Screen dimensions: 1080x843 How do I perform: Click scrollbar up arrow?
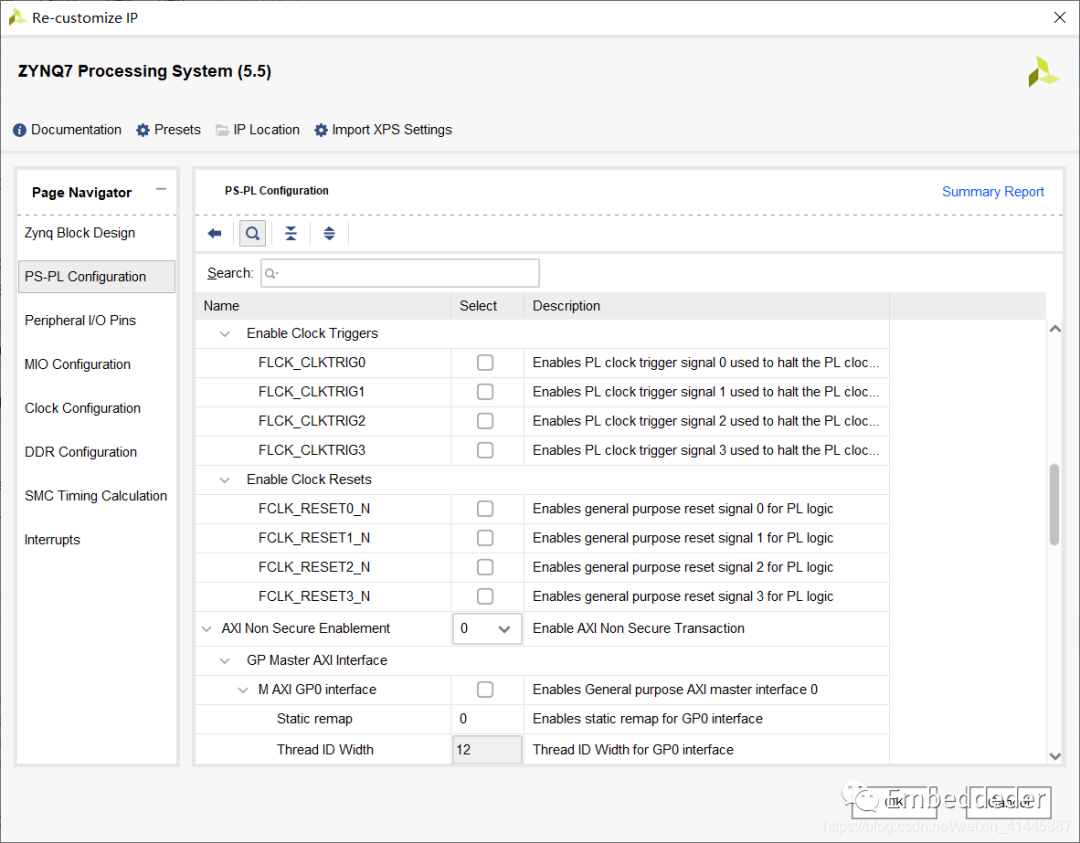click(x=1055, y=329)
